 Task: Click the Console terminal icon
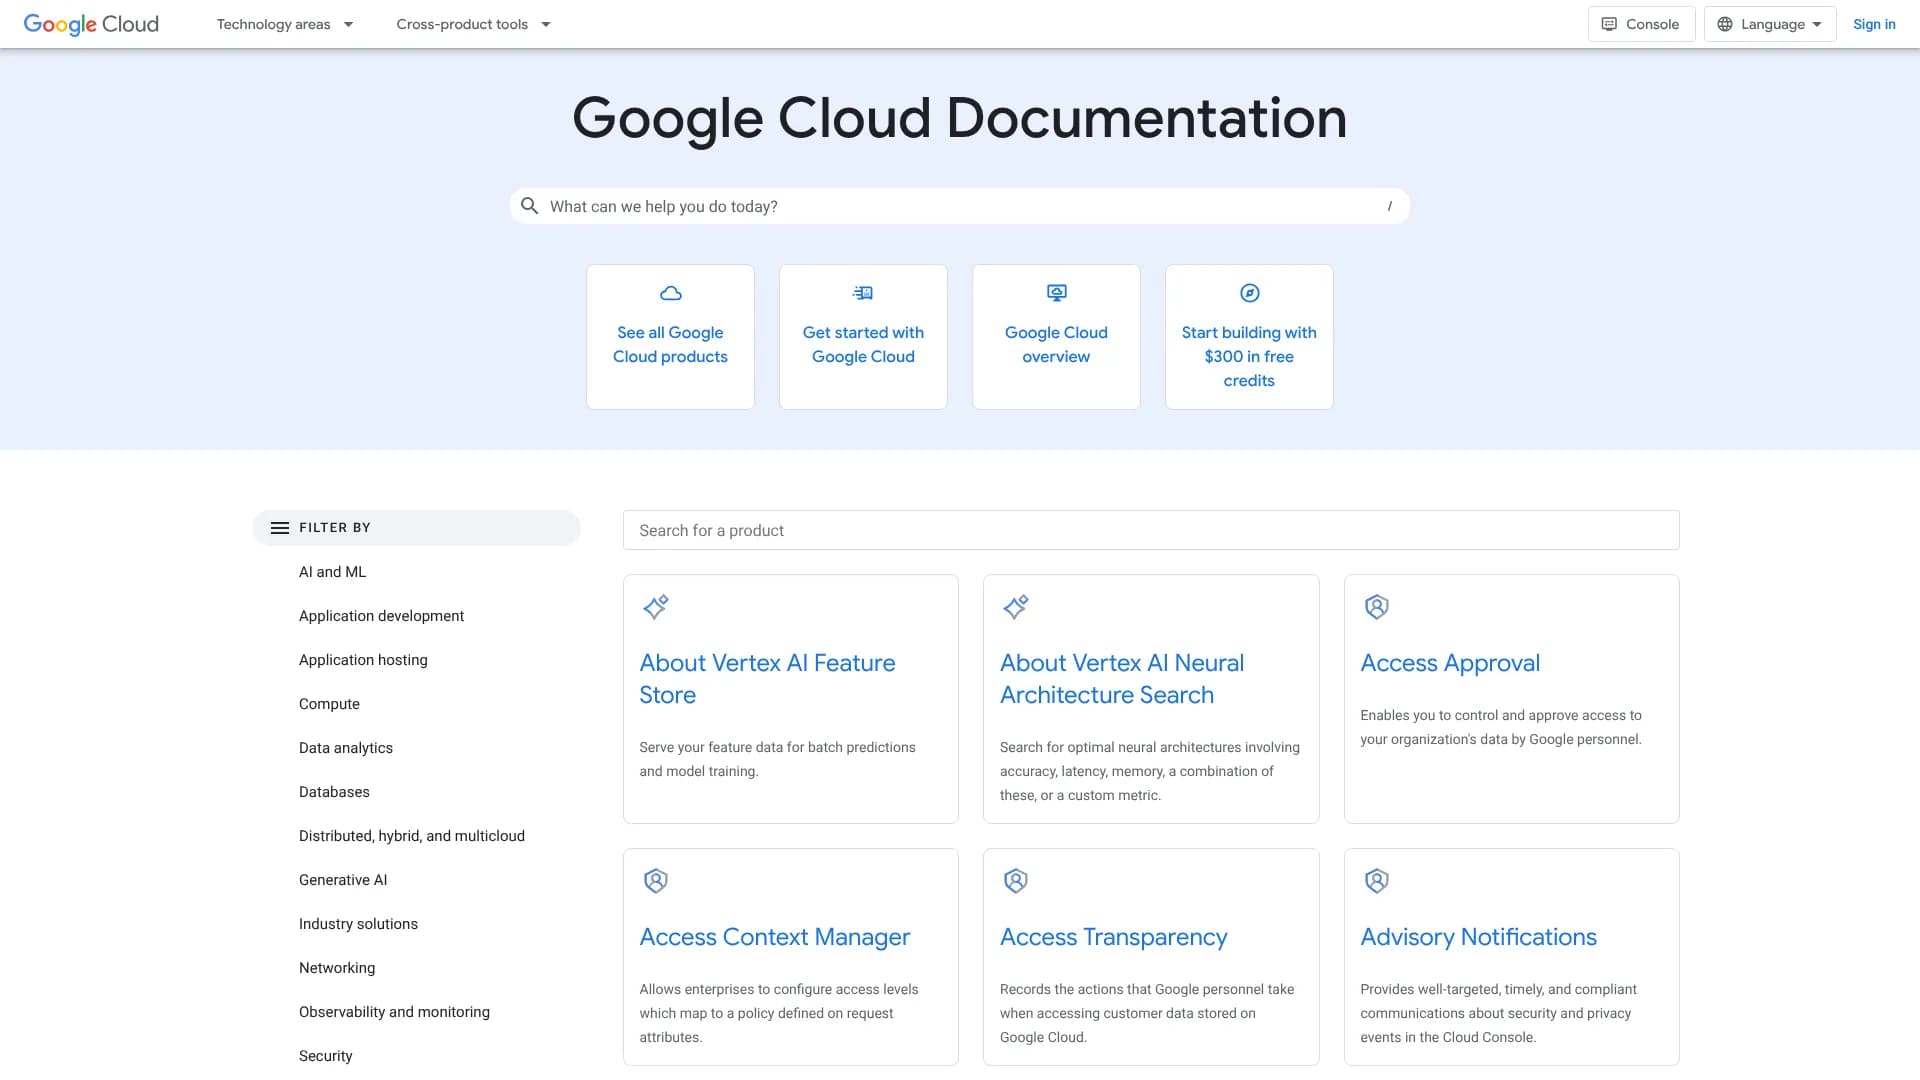click(x=1609, y=24)
